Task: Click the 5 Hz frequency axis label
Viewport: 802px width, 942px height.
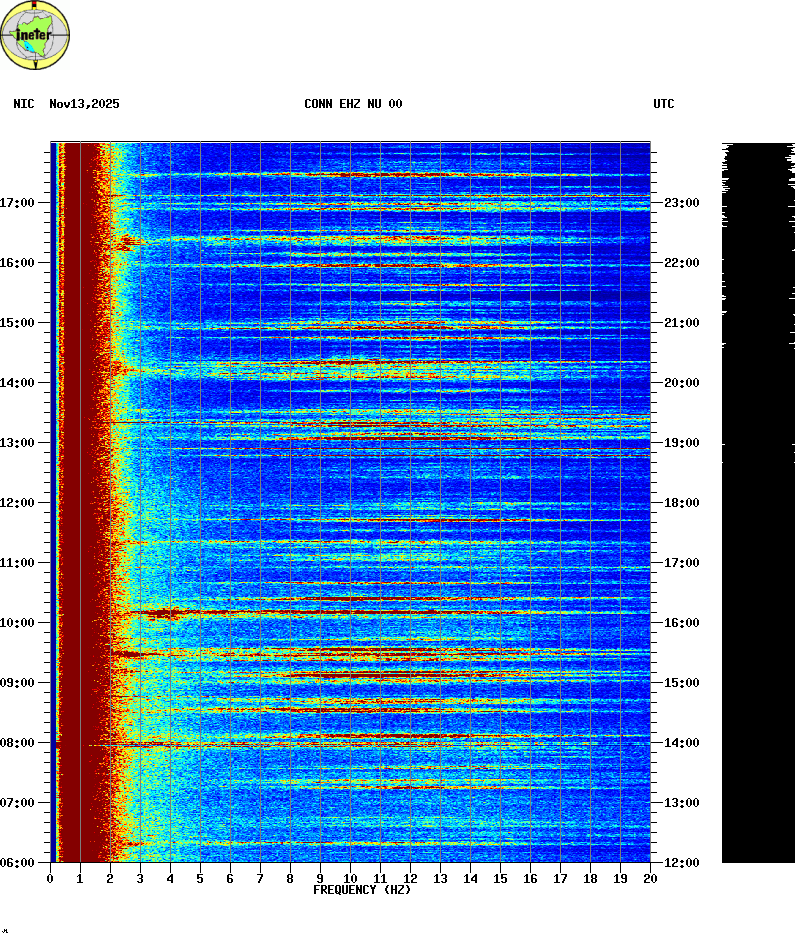Action: click(200, 879)
